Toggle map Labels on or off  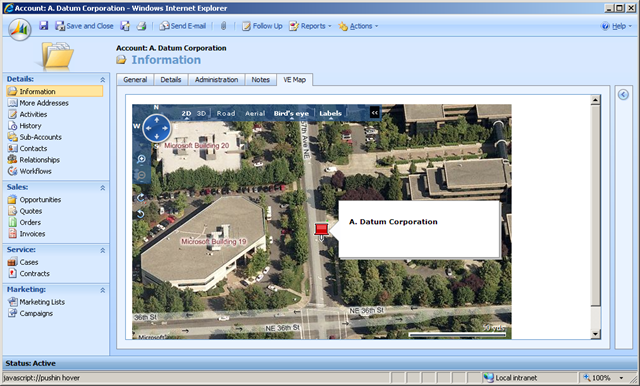point(331,113)
